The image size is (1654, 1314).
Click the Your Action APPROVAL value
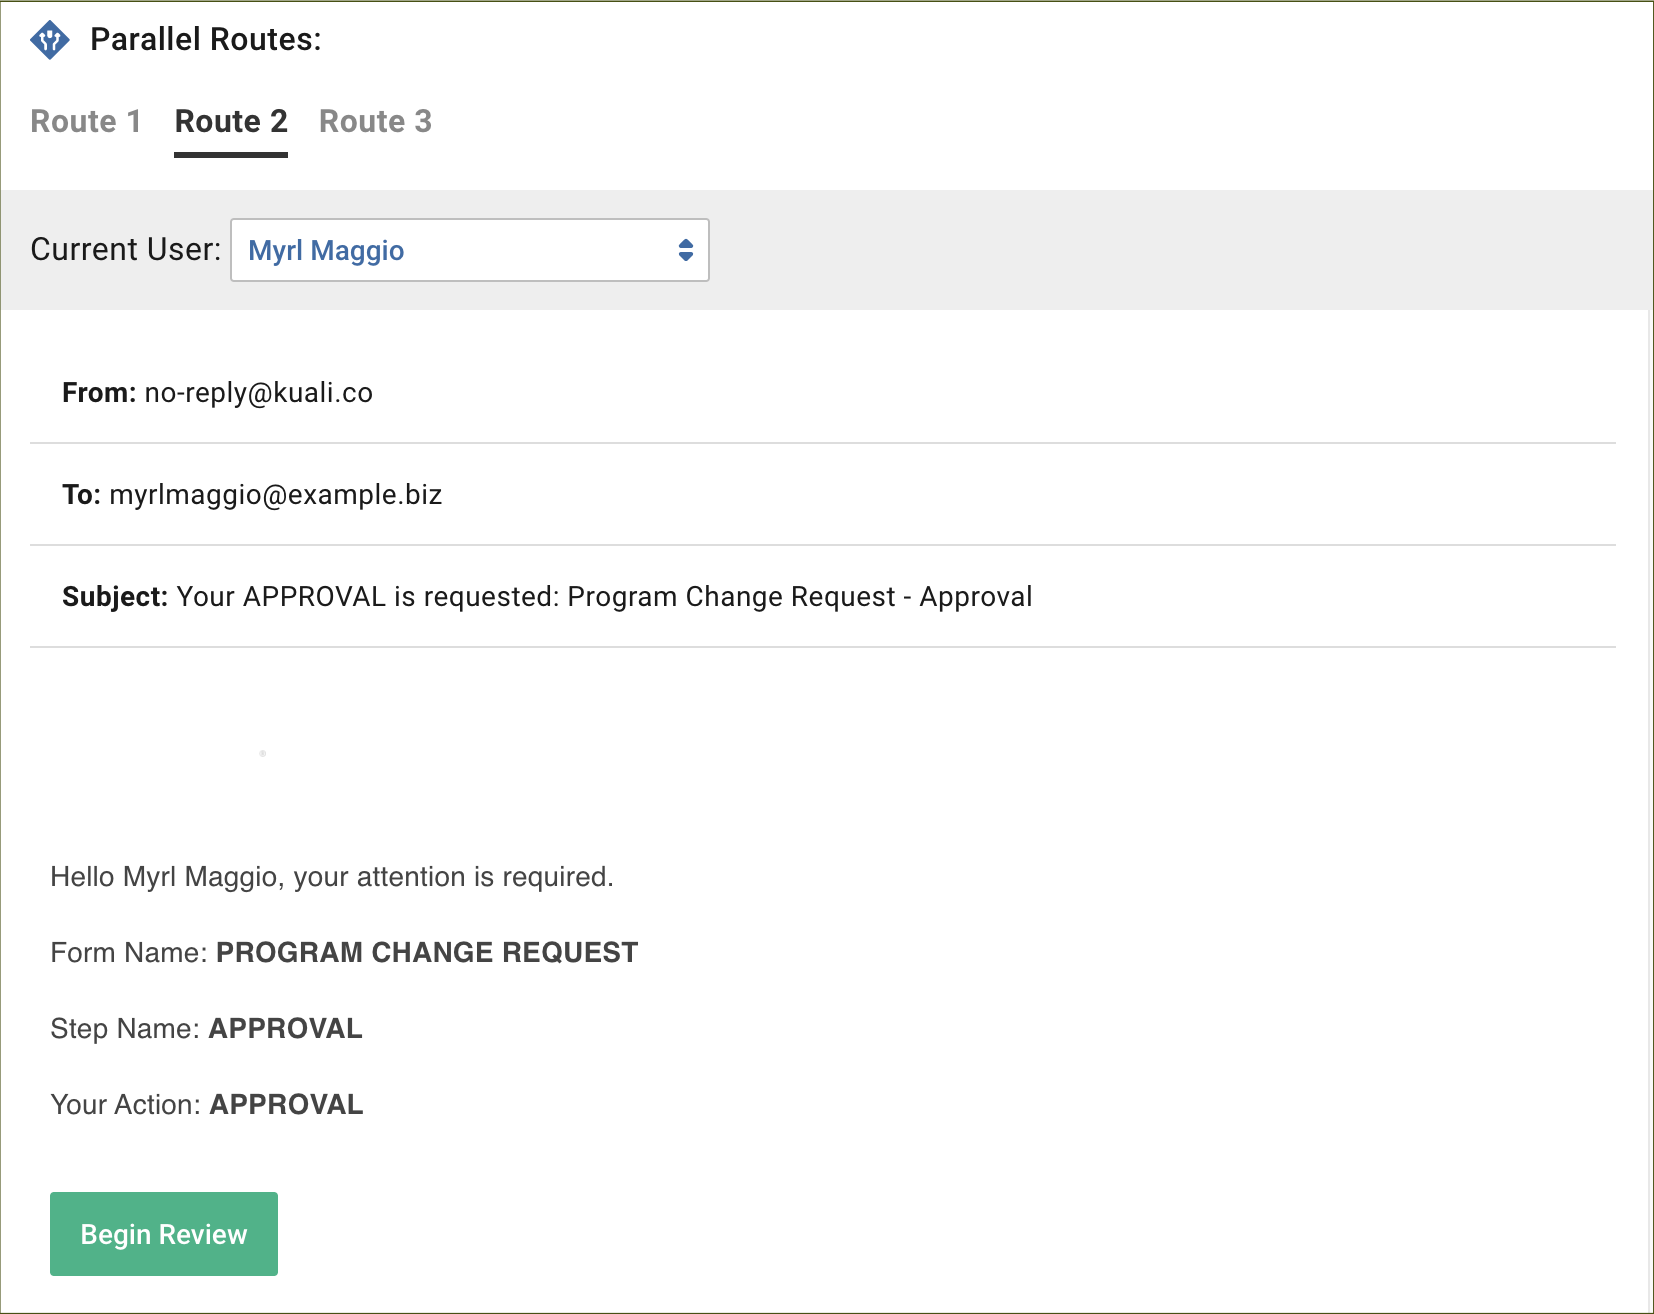coord(285,1104)
